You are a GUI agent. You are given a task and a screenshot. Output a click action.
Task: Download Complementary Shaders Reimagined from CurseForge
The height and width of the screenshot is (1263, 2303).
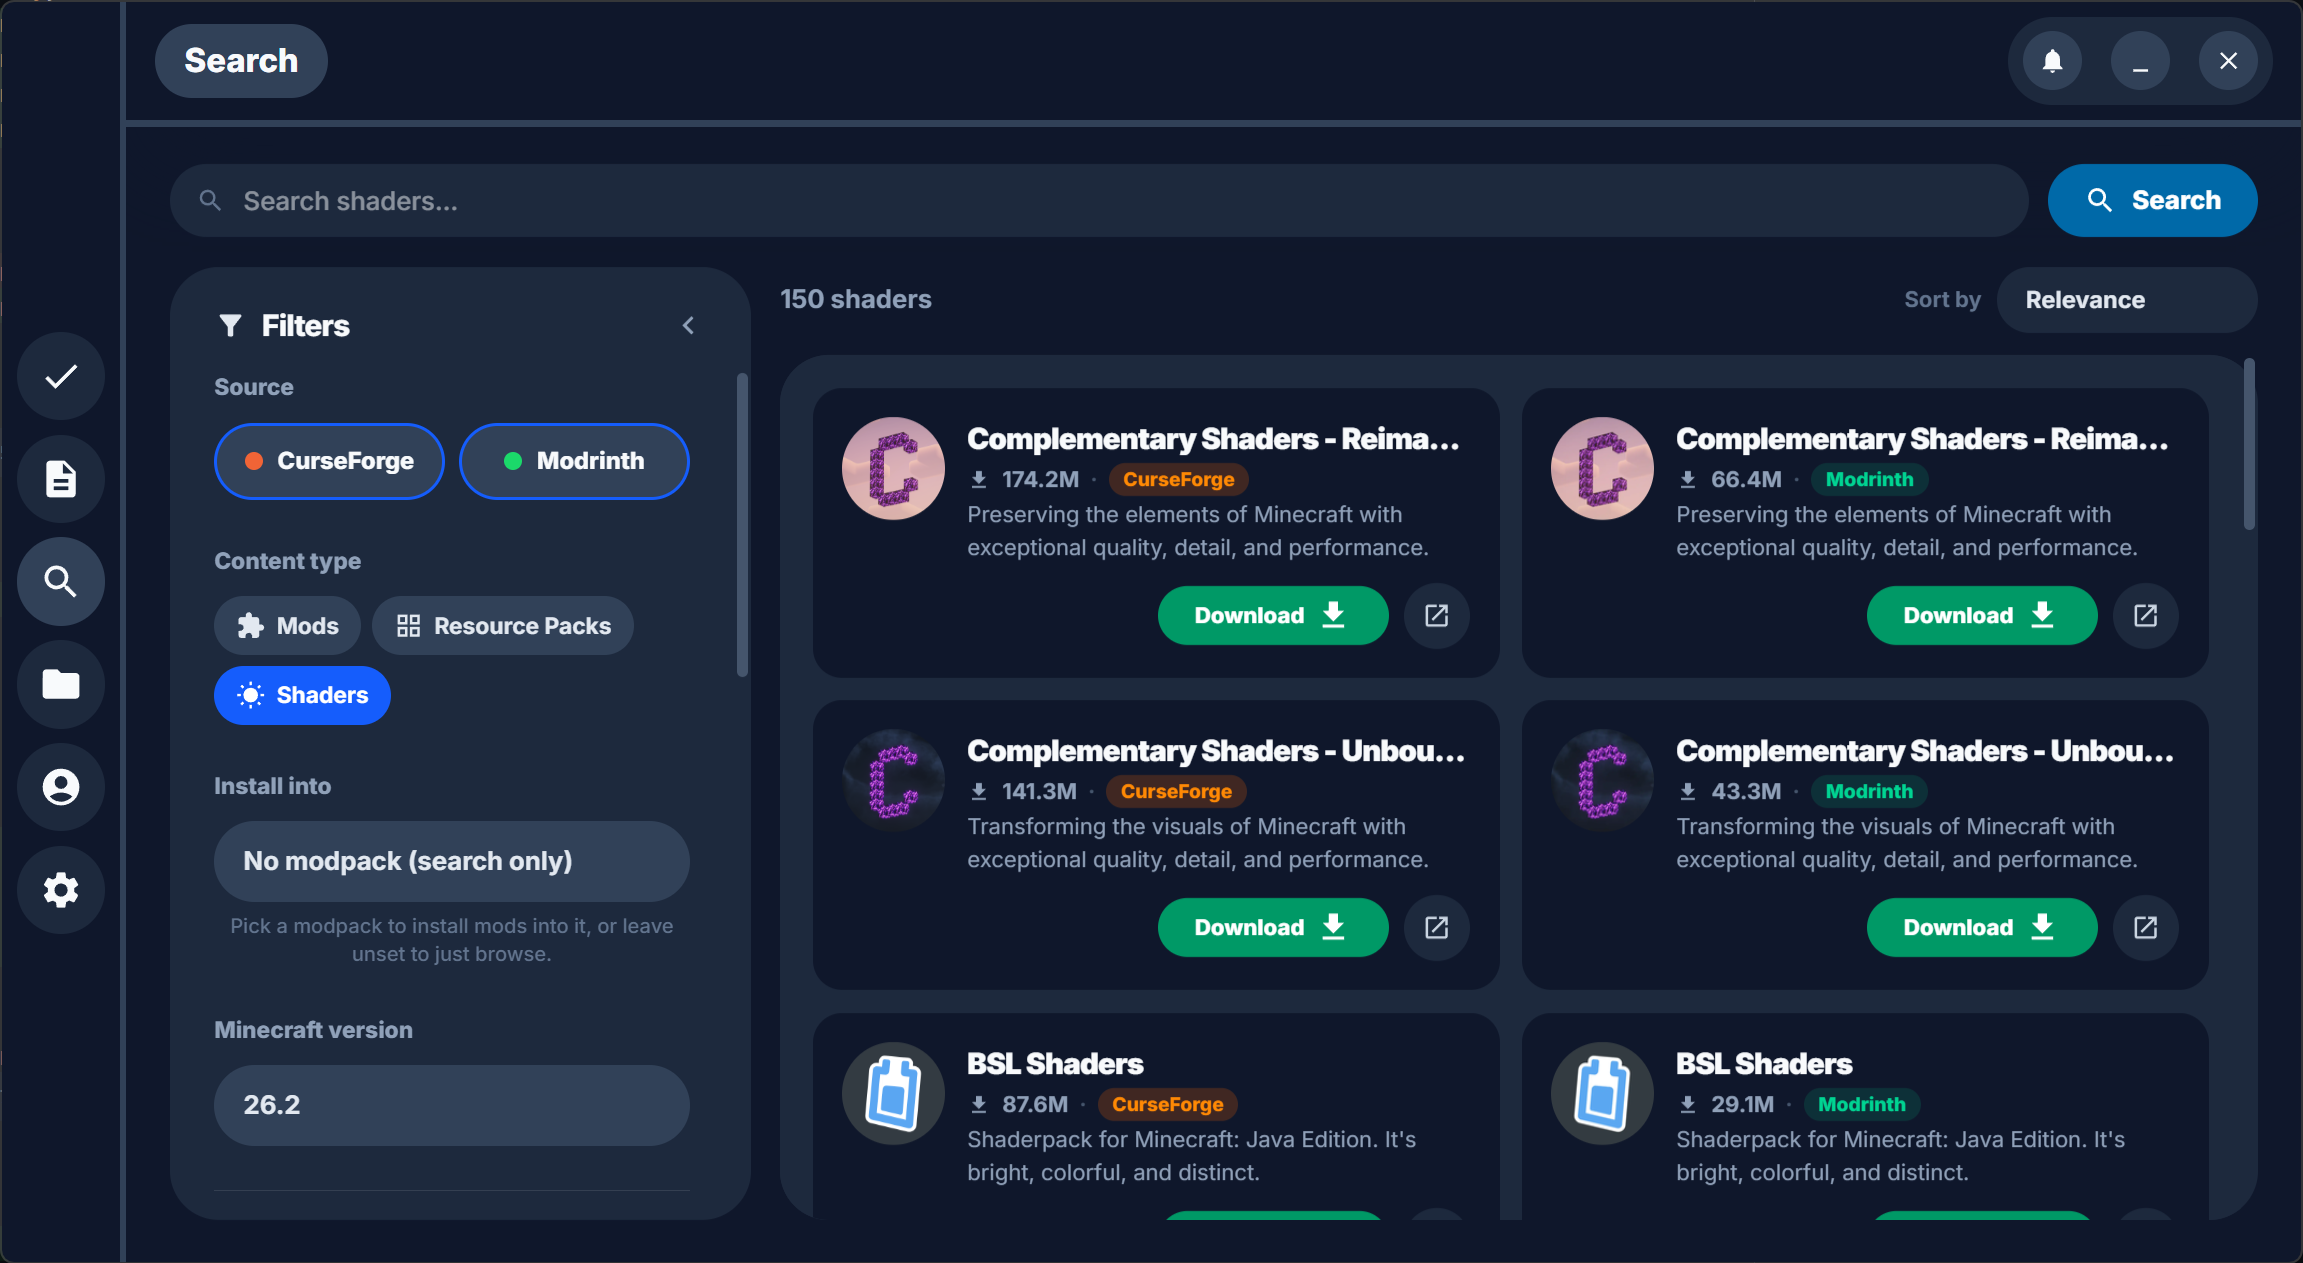[1272, 616]
